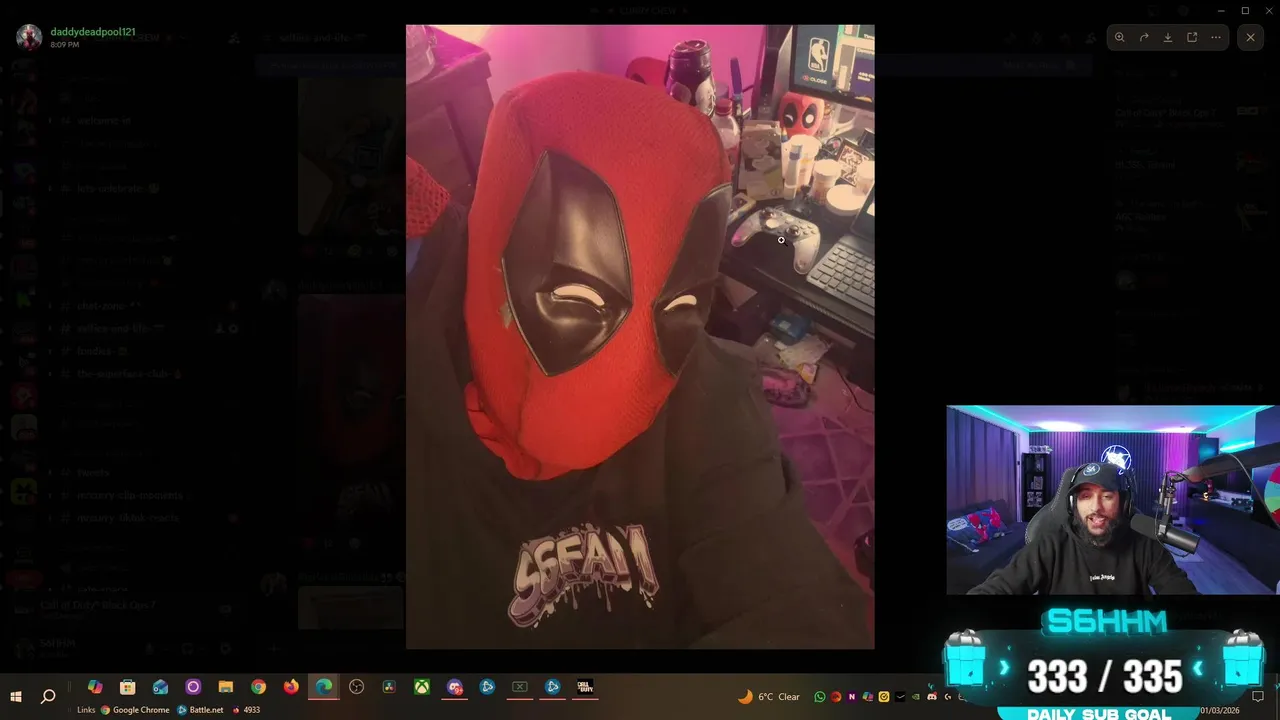Open the OneNote system tray icon
The height and width of the screenshot is (720, 1280).
click(852, 697)
